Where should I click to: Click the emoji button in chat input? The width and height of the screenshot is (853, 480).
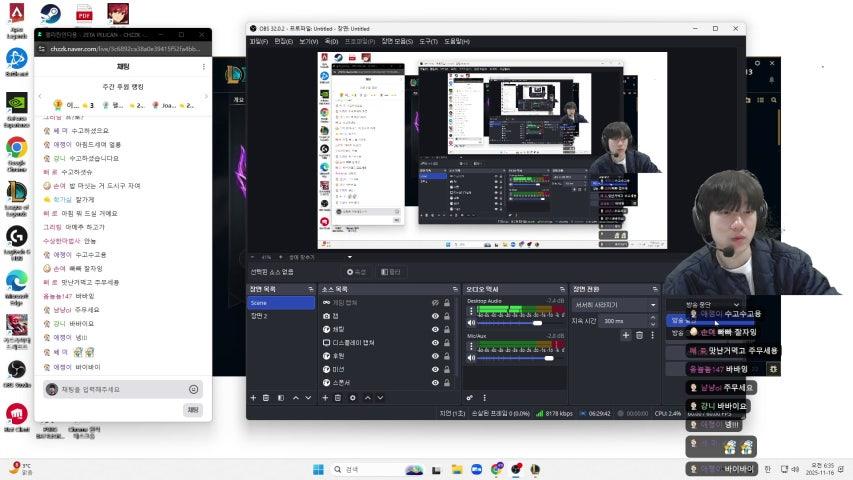193,389
